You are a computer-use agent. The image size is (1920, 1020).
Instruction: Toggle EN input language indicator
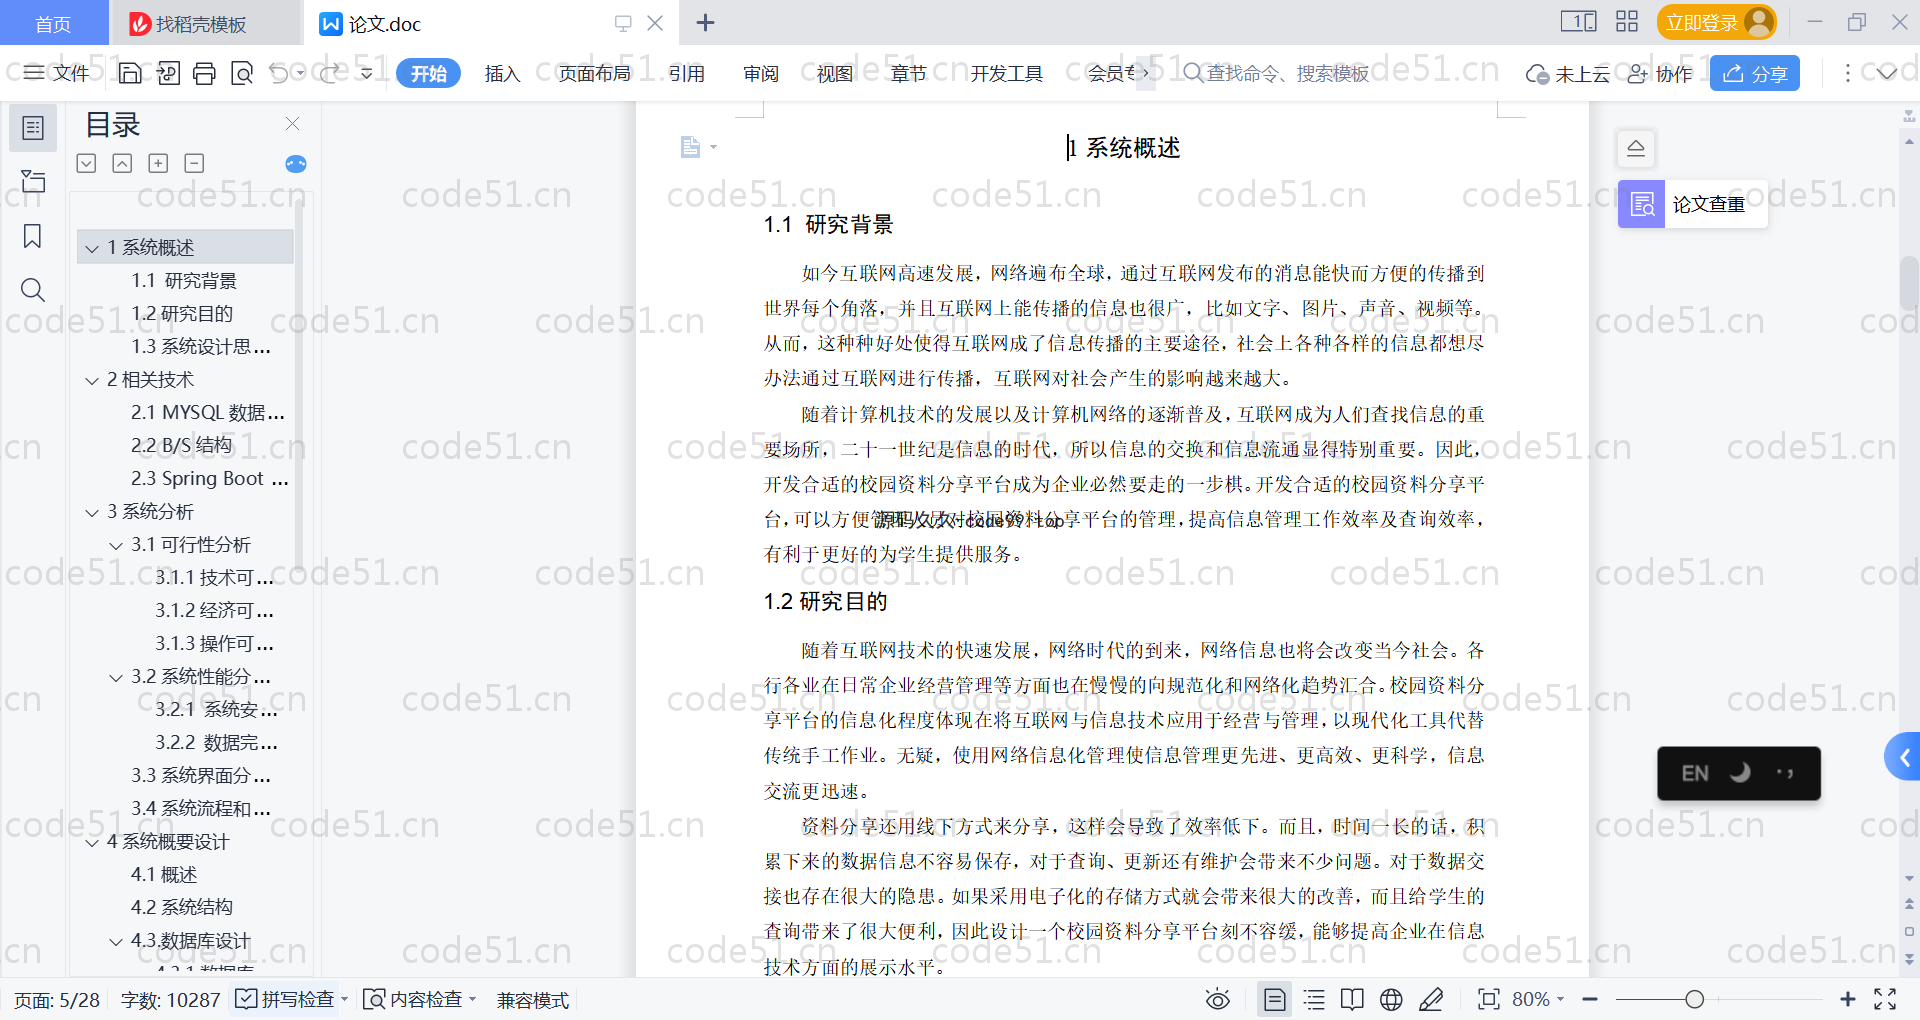click(1695, 773)
